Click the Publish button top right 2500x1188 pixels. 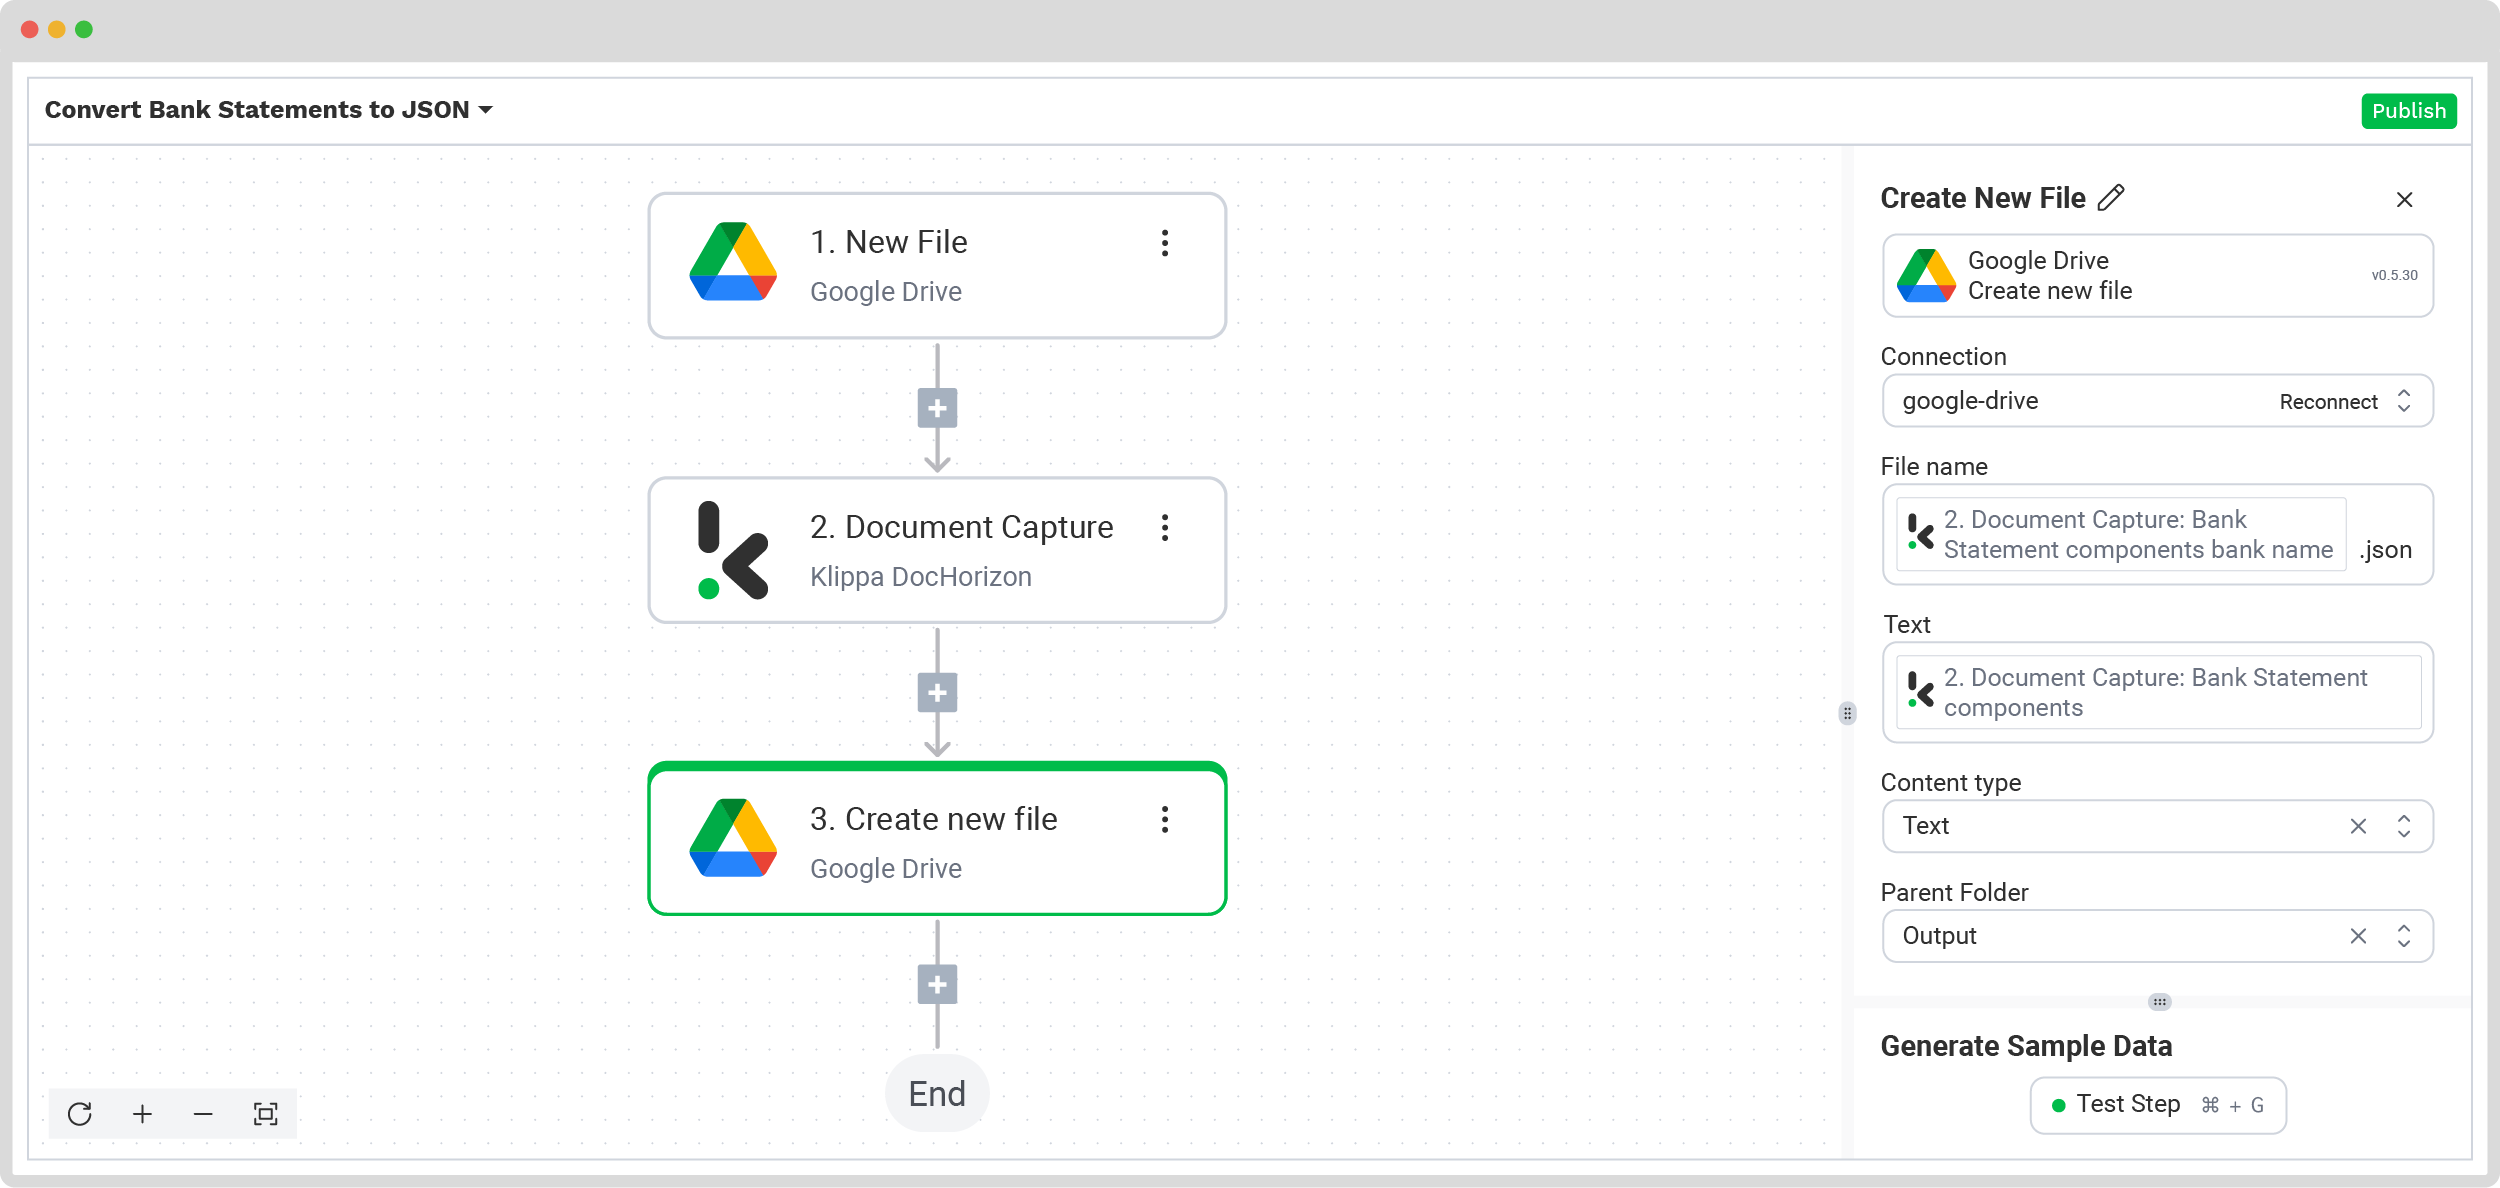(2408, 110)
